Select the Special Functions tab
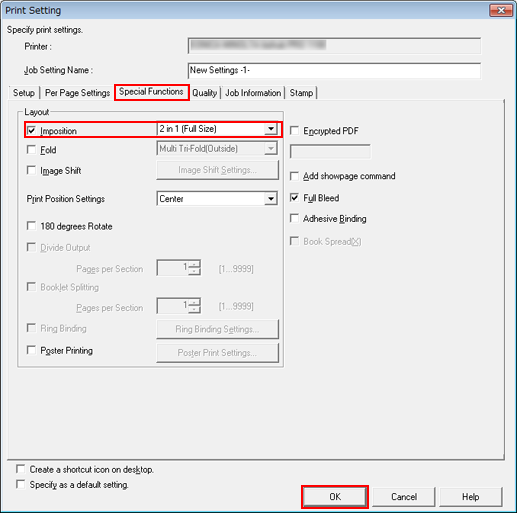517x513 pixels. 151,92
